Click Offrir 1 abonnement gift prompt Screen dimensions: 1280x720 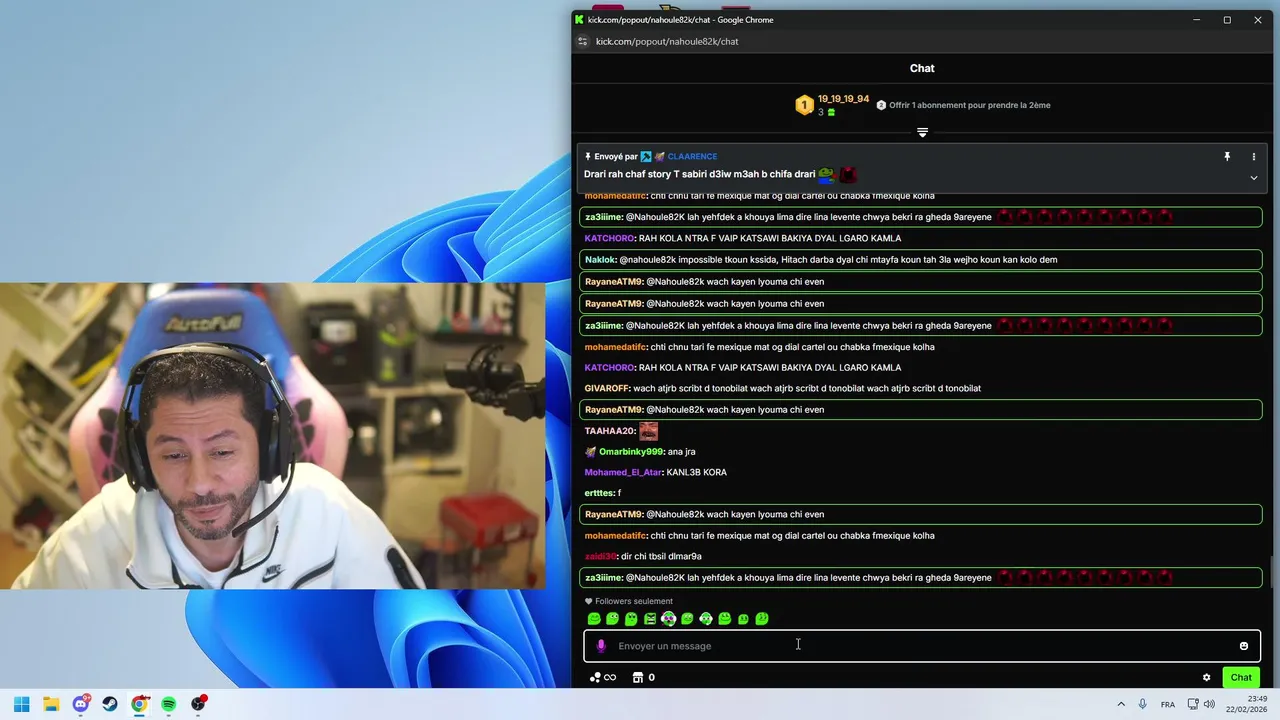coord(963,105)
